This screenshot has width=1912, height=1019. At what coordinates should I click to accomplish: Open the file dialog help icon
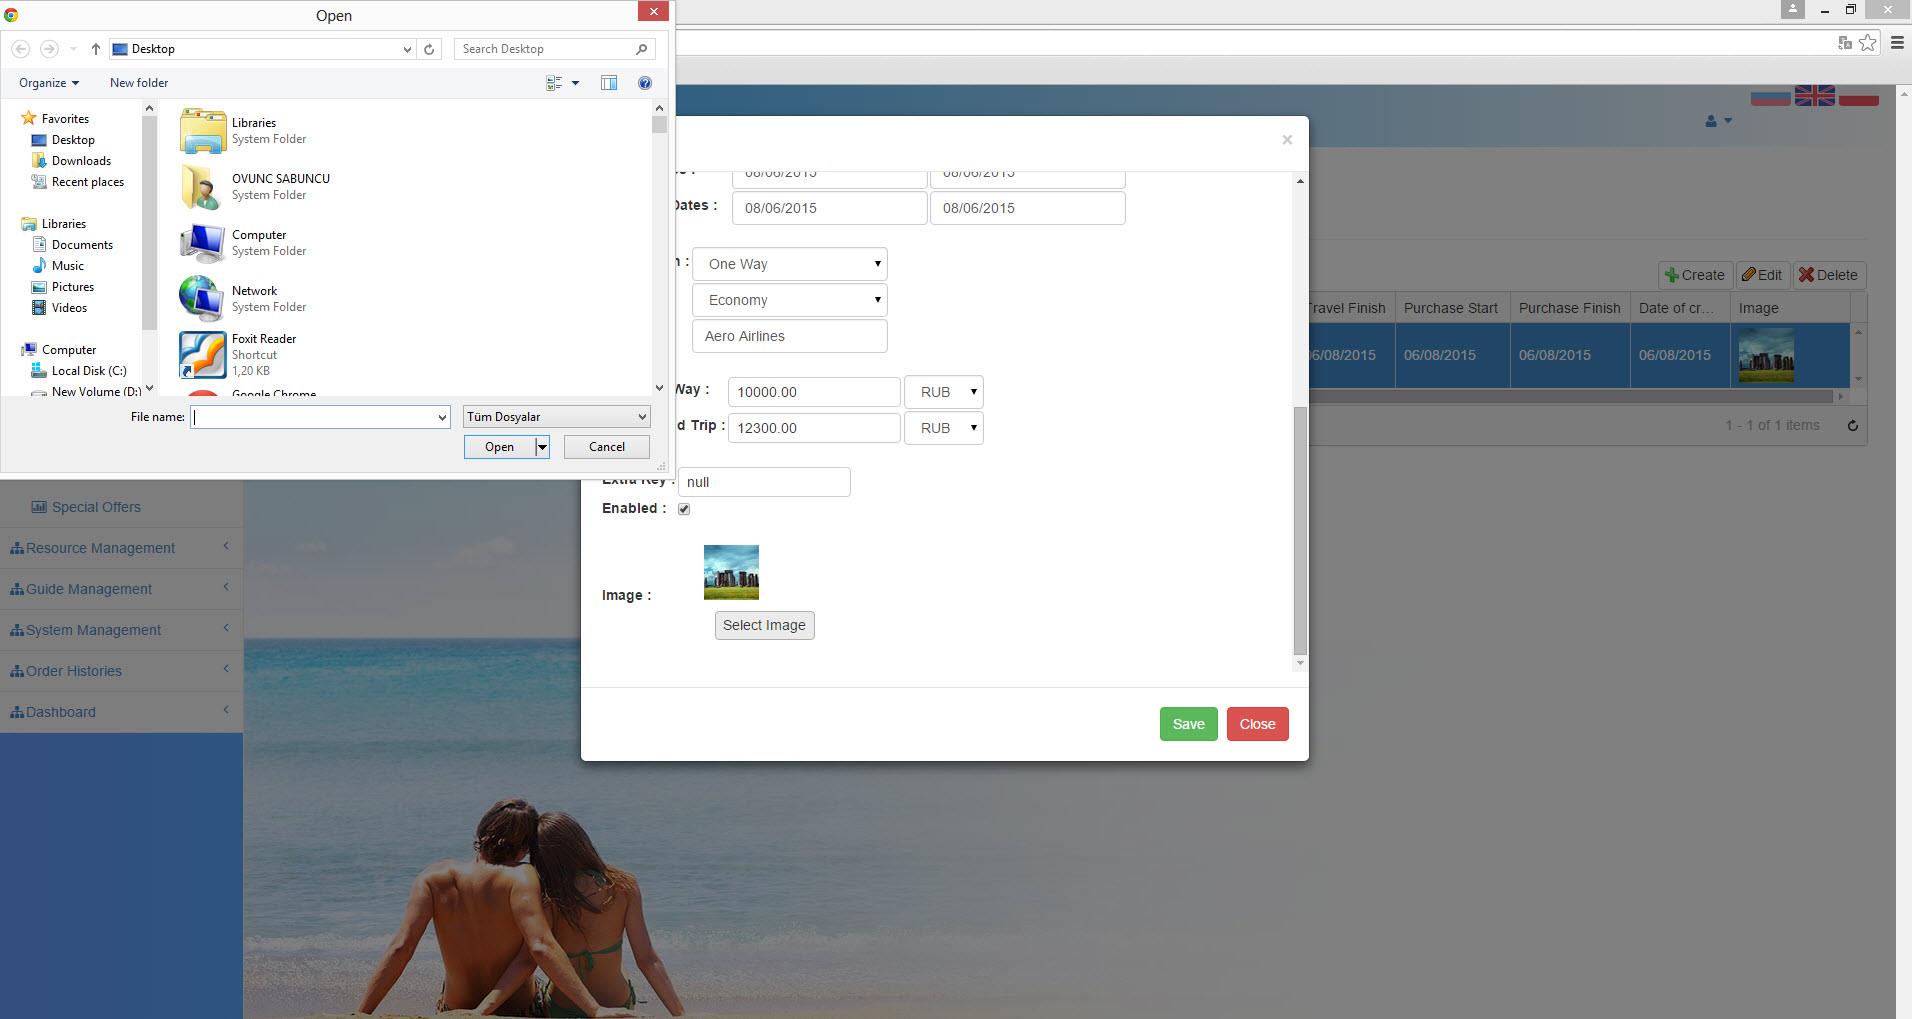tap(645, 83)
